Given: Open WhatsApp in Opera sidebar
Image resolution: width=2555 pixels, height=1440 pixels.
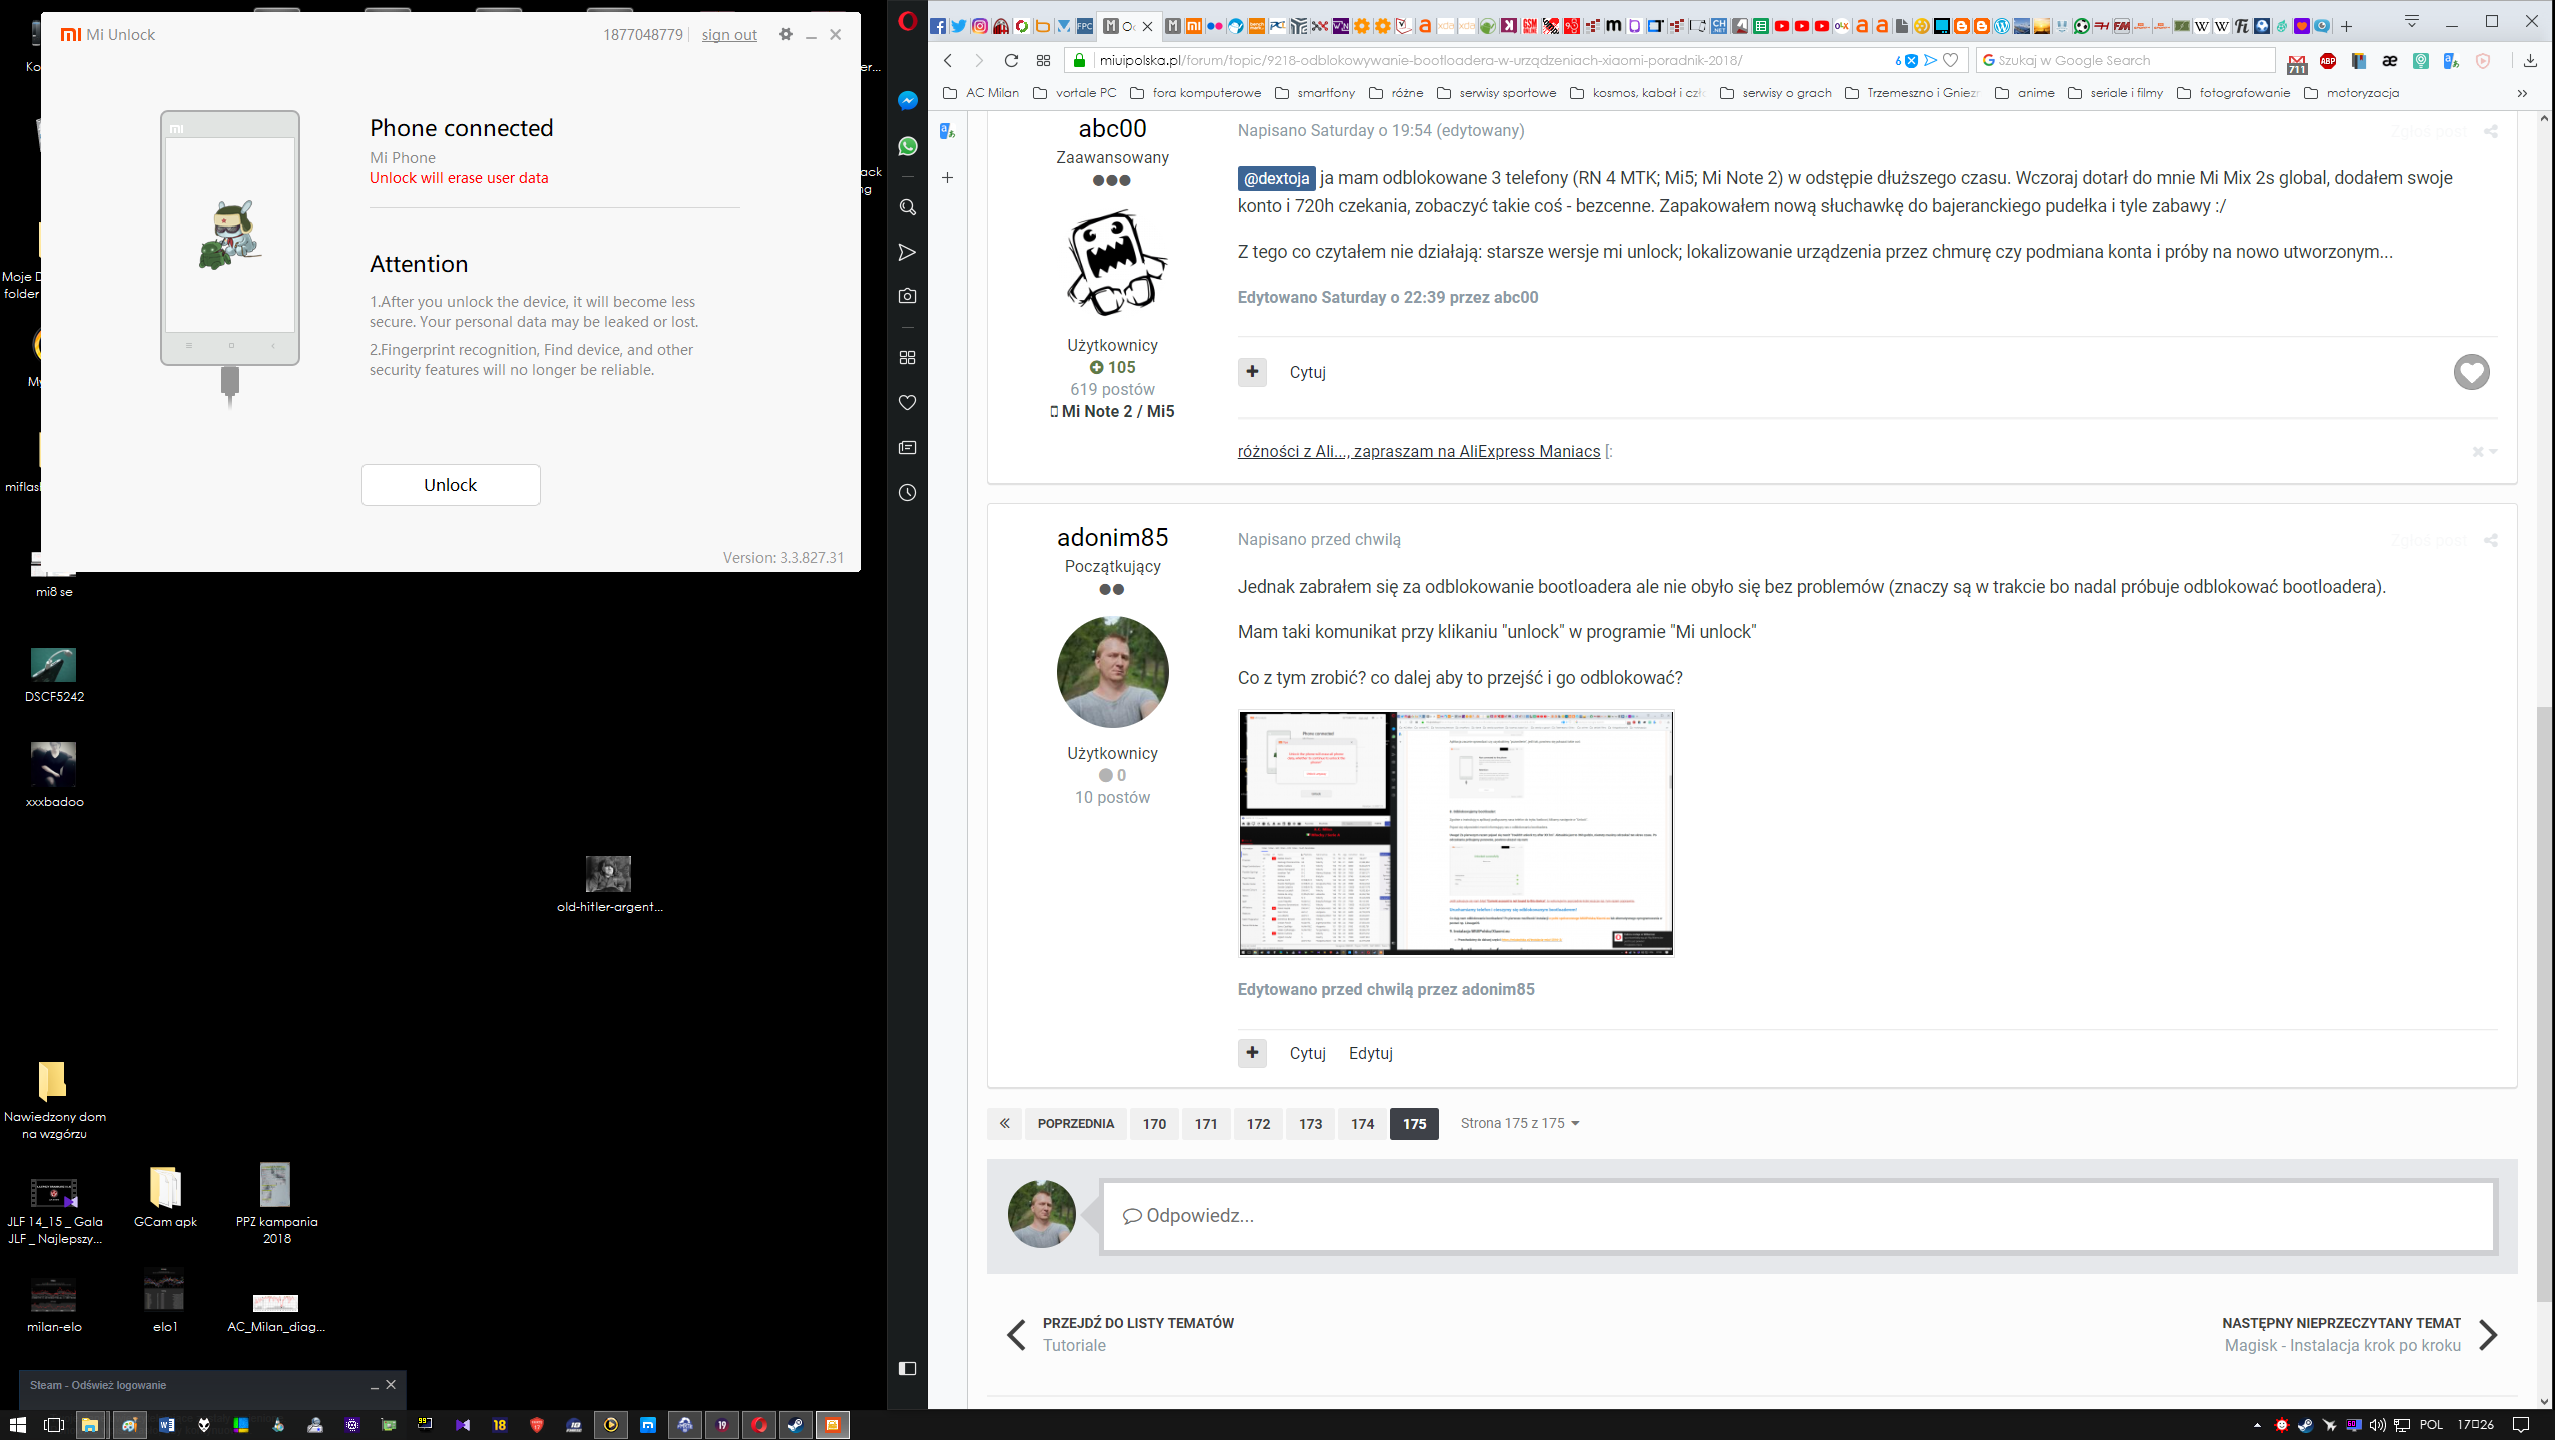Looking at the screenshot, I should [907, 146].
